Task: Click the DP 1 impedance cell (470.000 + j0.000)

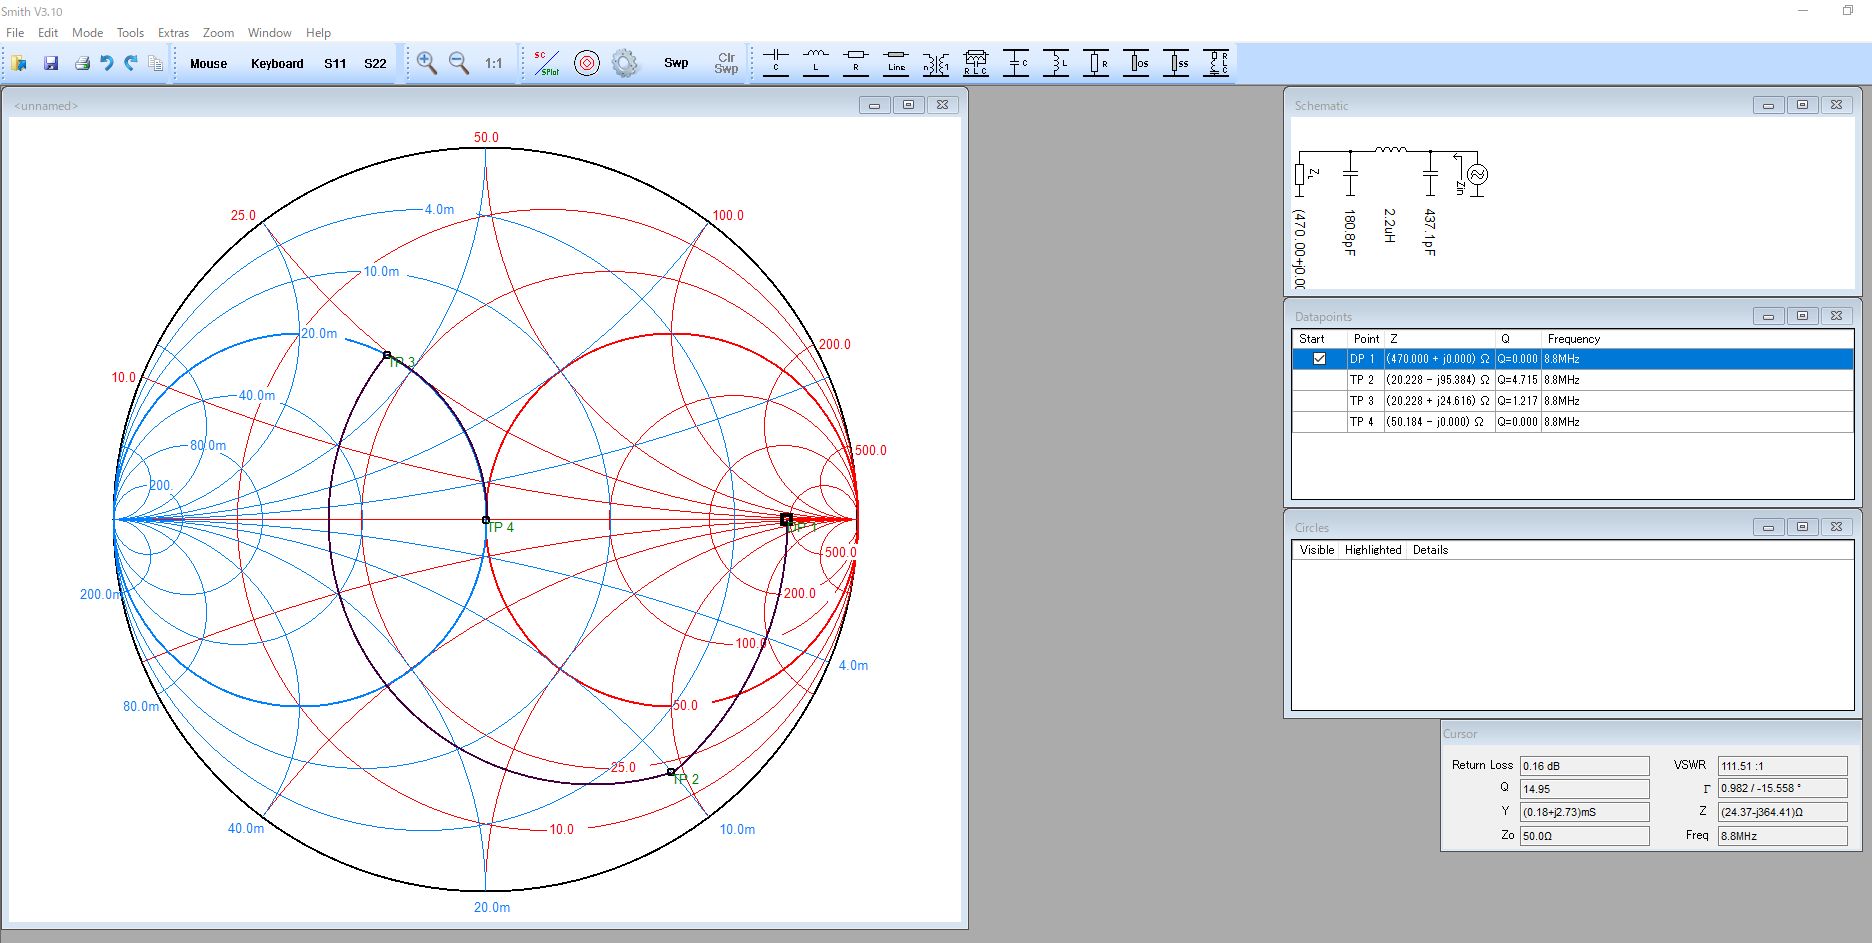Action: pyautogui.click(x=1438, y=359)
